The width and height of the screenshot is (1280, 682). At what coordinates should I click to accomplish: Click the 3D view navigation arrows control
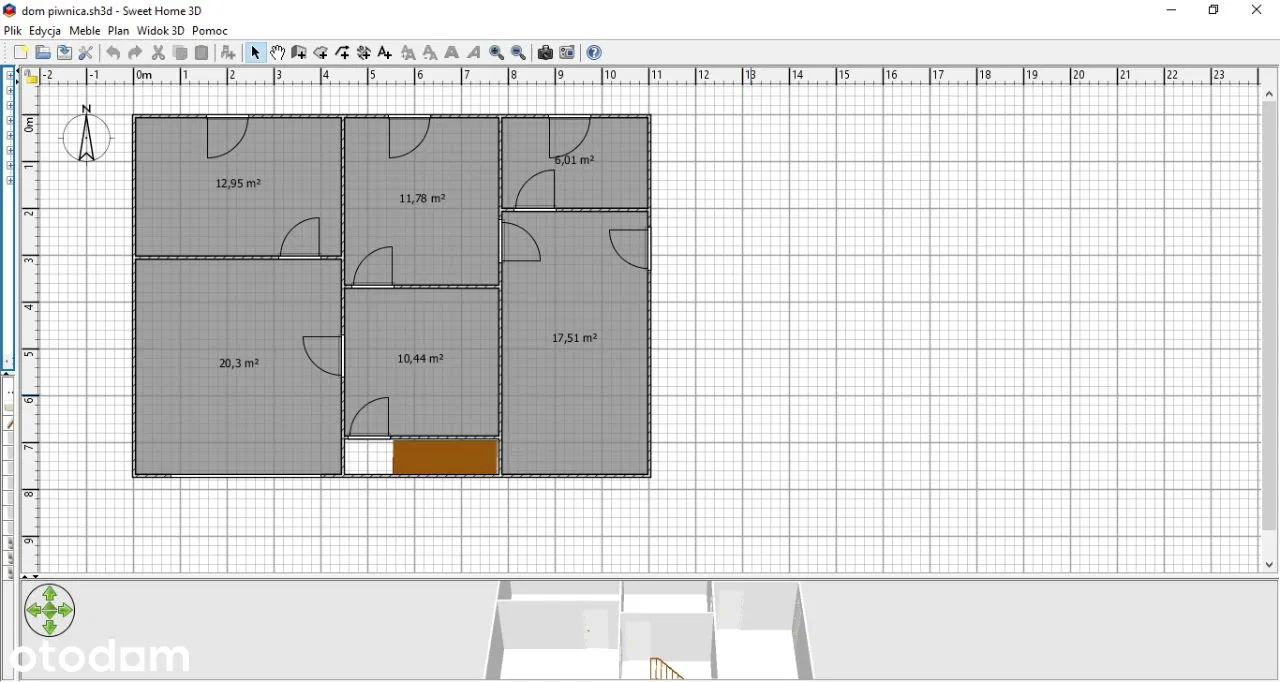pyautogui.click(x=50, y=610)
